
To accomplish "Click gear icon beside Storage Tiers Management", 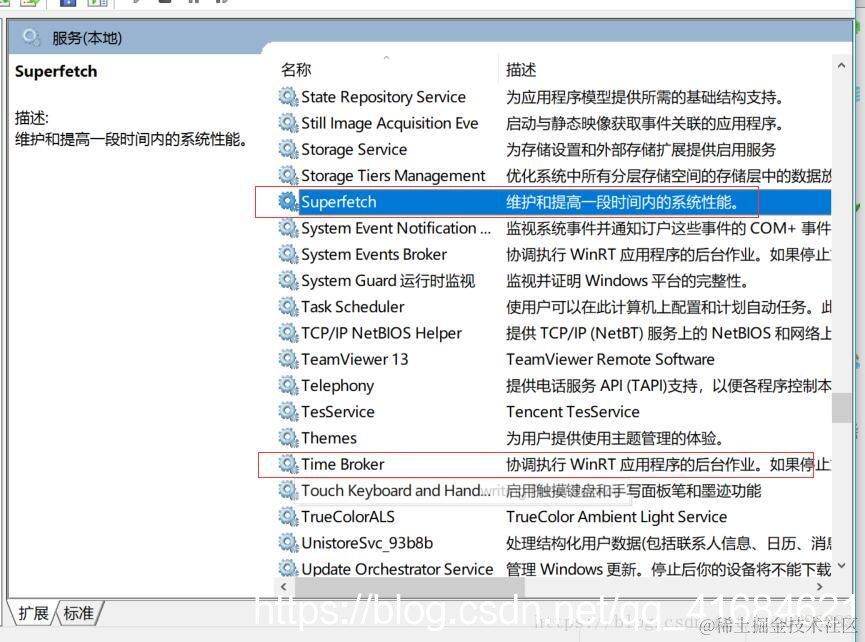I will point(288,175).
